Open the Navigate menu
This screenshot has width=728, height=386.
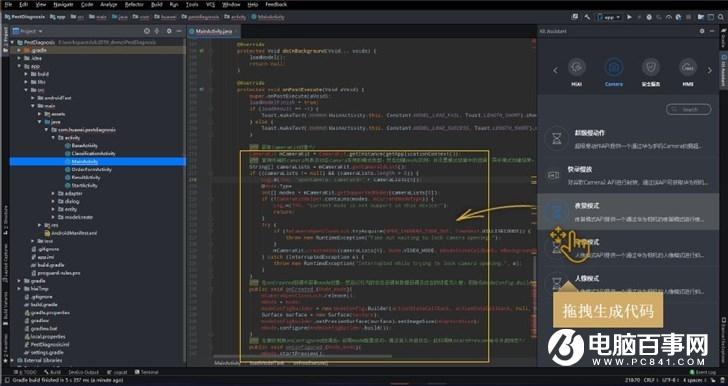pos(64,4)
